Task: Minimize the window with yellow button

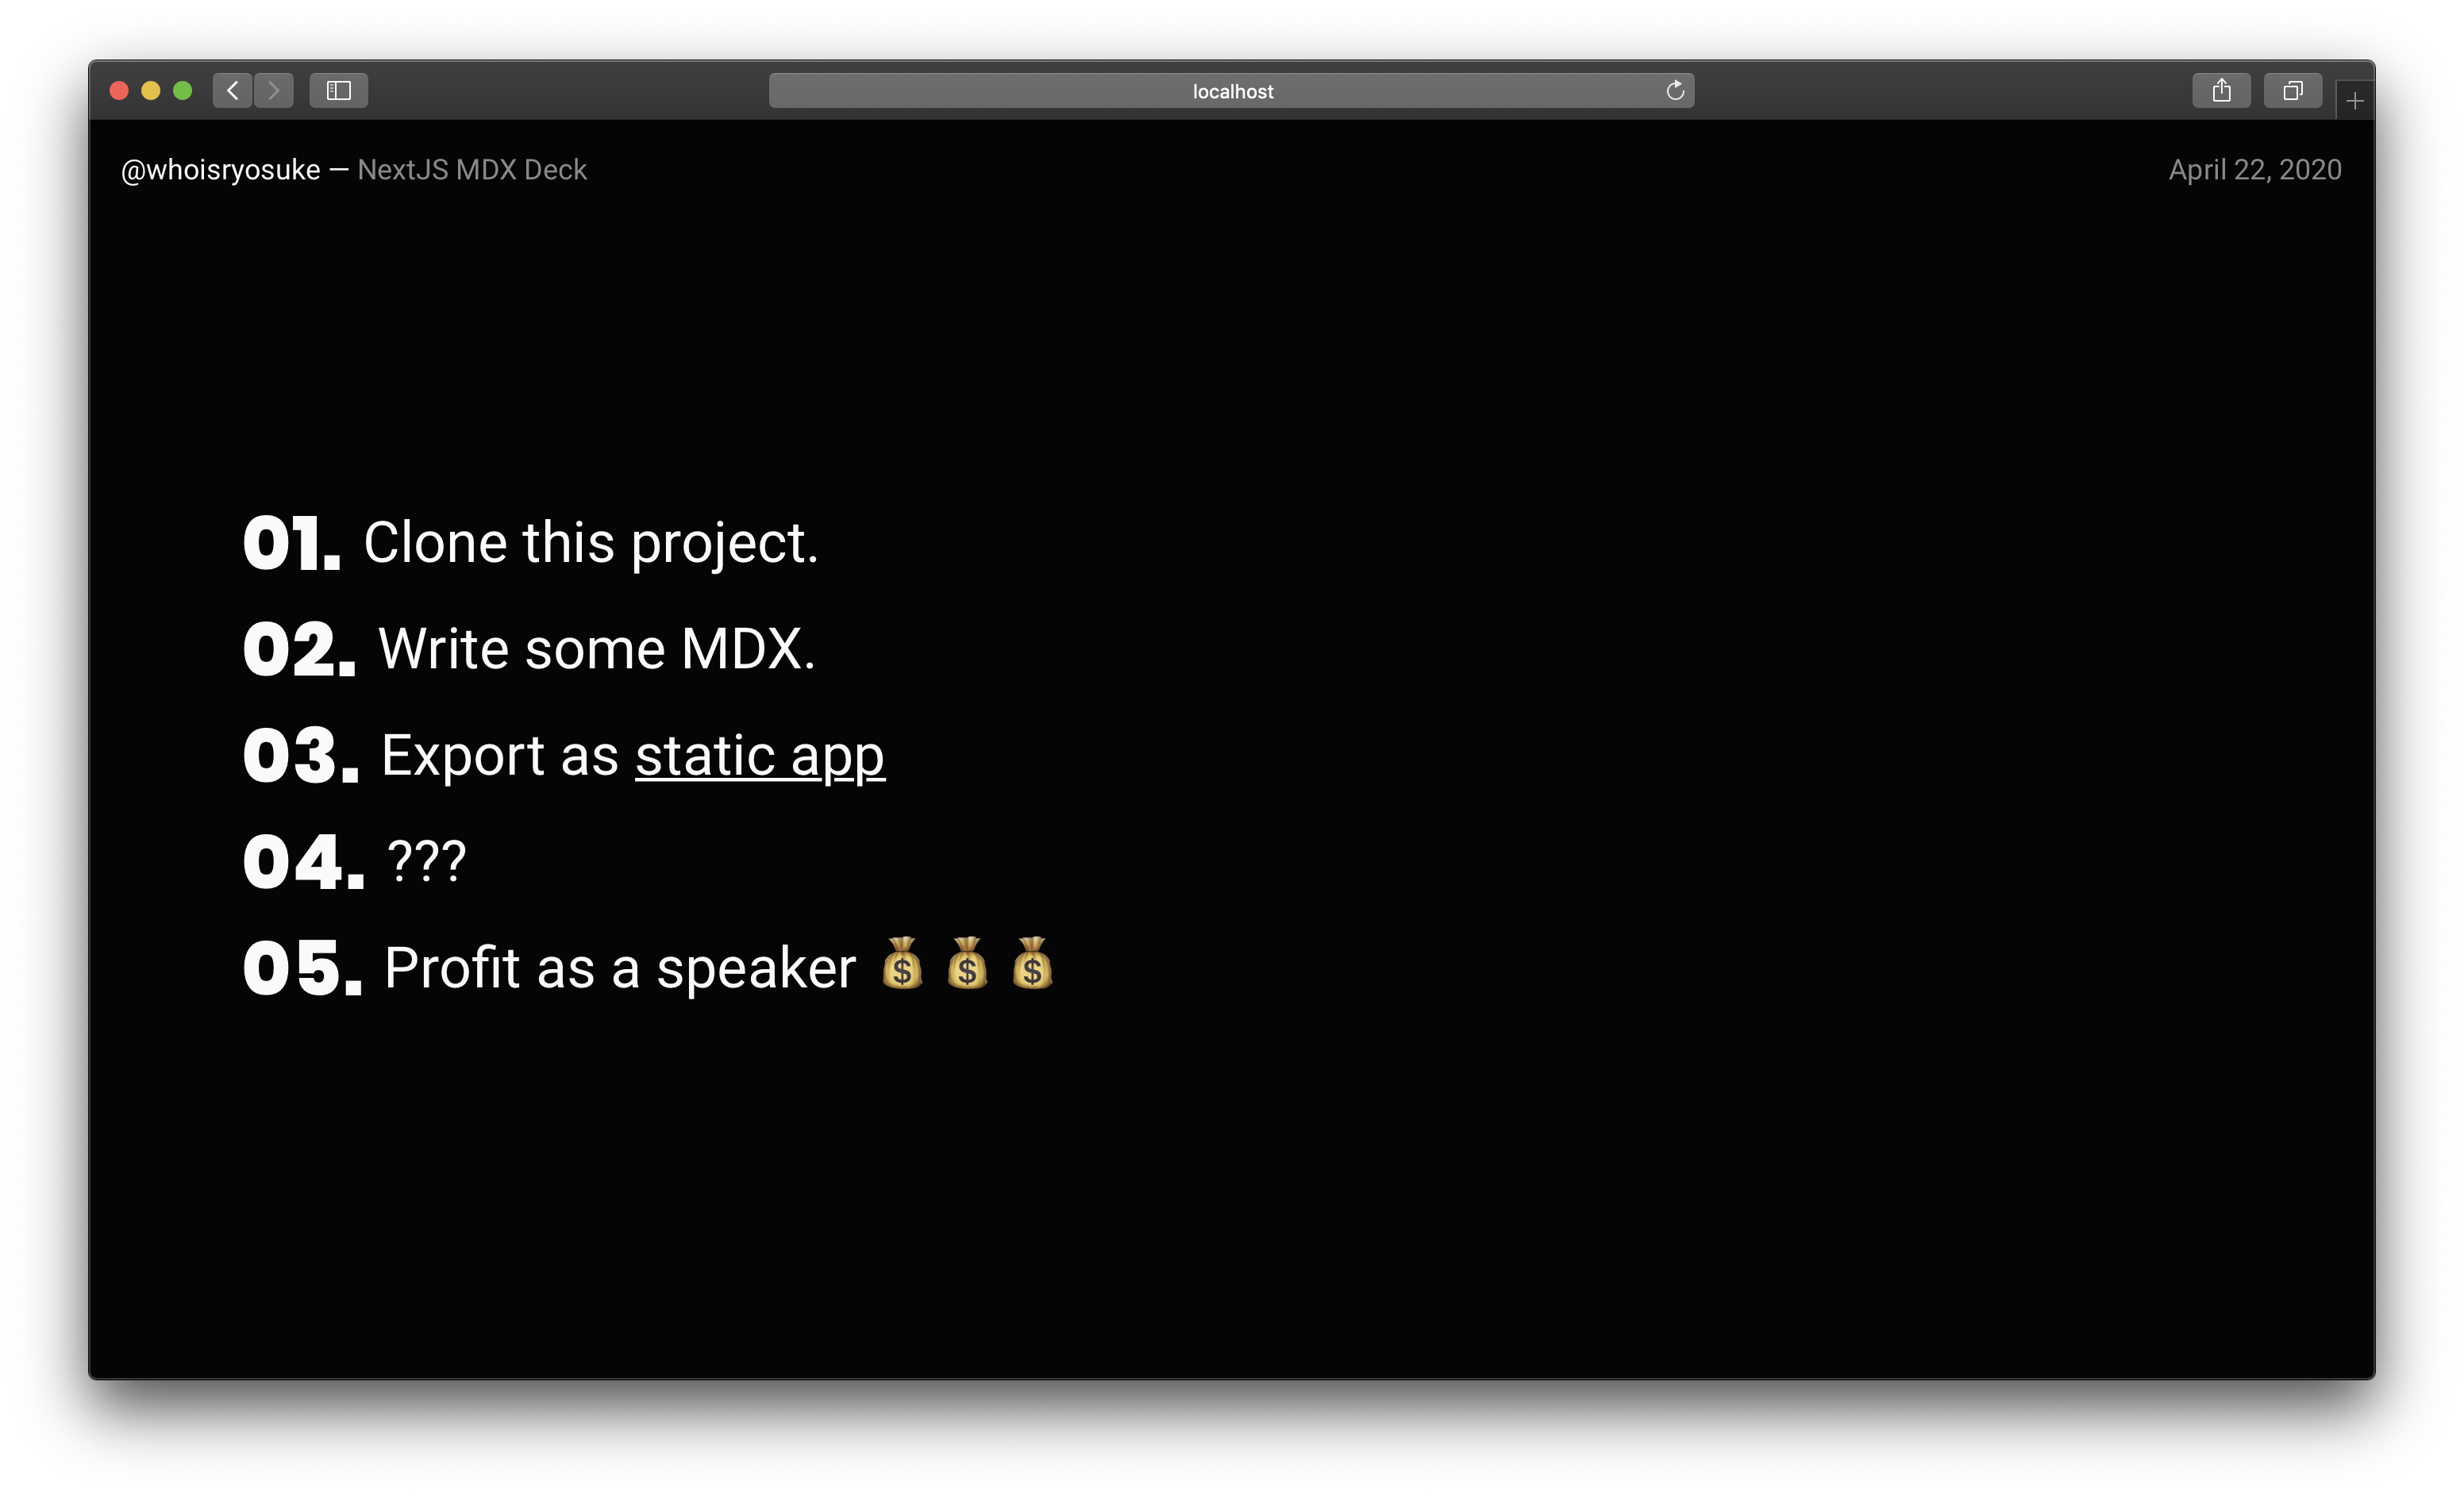Action: 150,90
